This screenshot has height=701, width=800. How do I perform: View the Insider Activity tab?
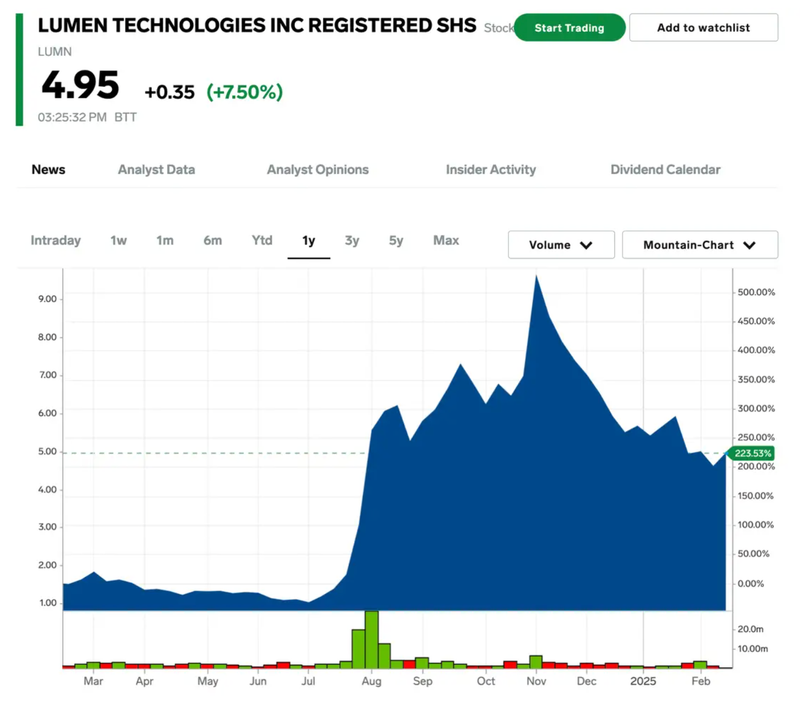pos(490,170)
